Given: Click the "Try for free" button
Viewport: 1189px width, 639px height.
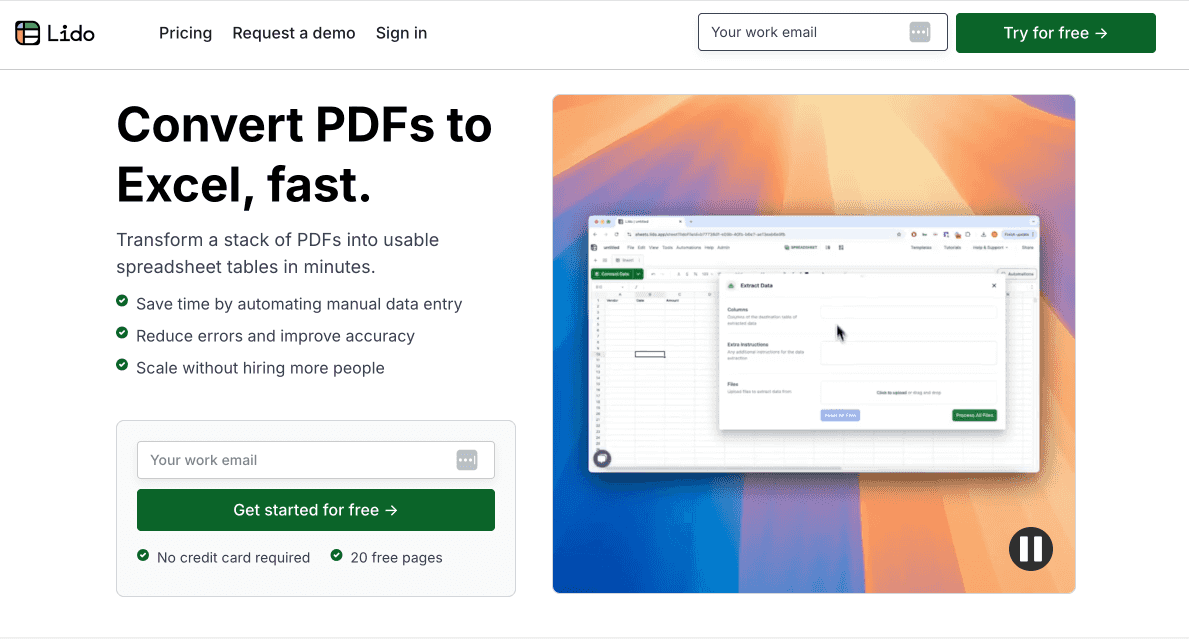Looking at the screenshot, I should coord(1055,32).
